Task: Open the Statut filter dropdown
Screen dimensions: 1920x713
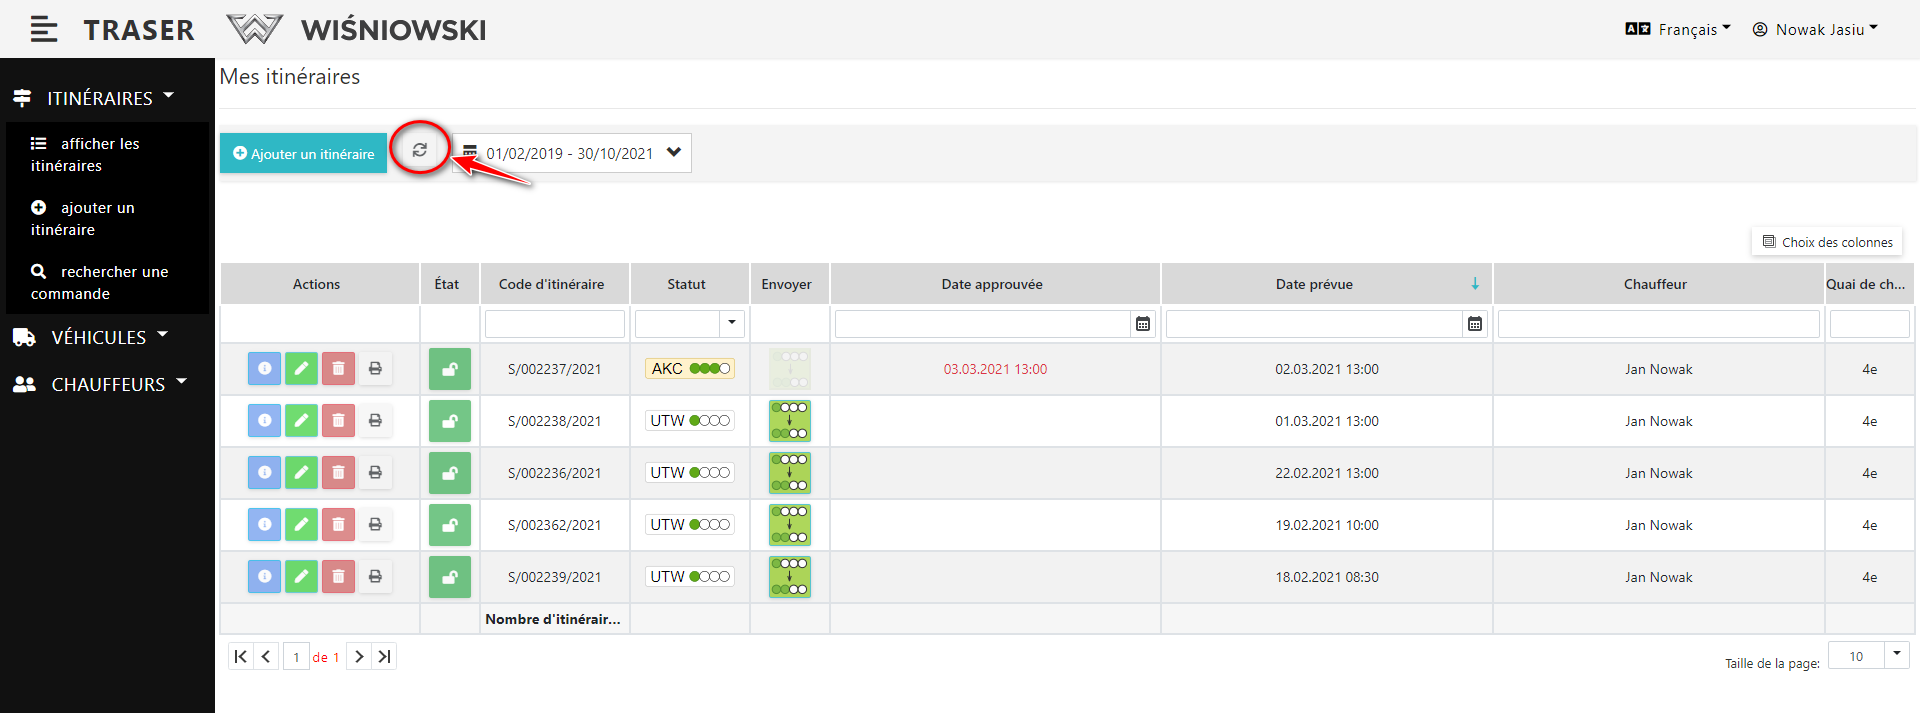Action: coord(732,323)
